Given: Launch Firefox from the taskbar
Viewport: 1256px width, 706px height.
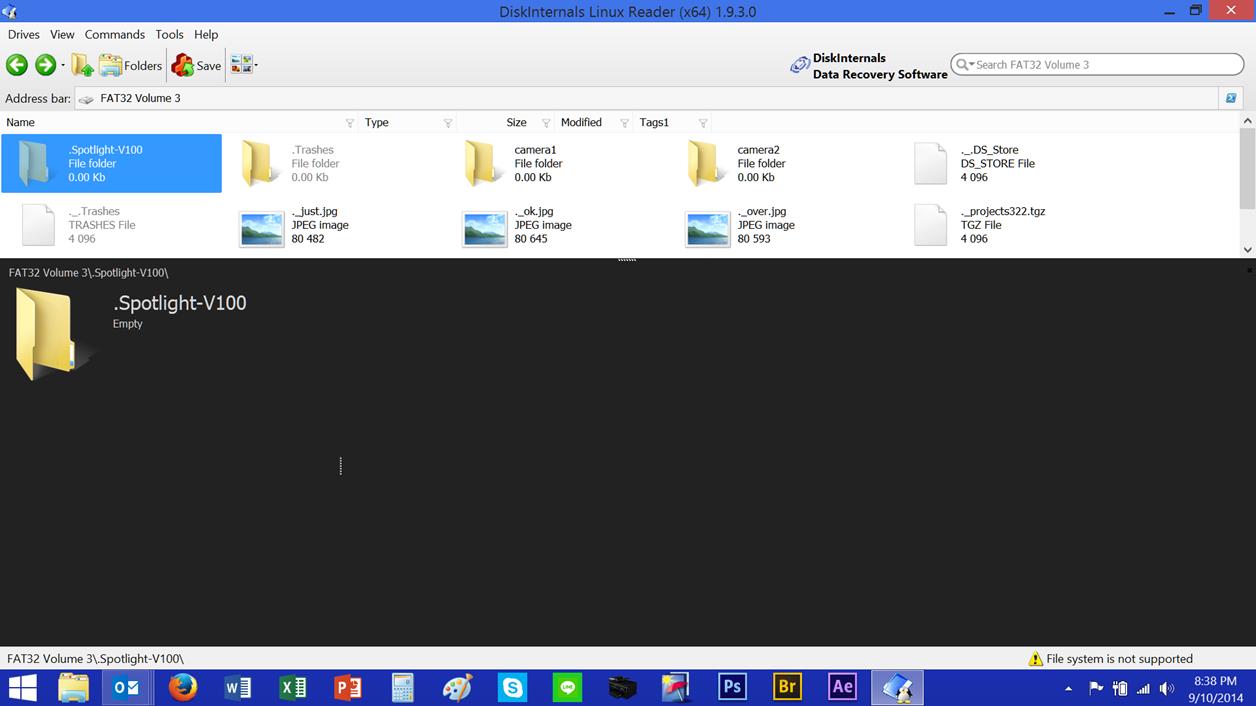Looking at the screenshot, I should tap(182, 687).
